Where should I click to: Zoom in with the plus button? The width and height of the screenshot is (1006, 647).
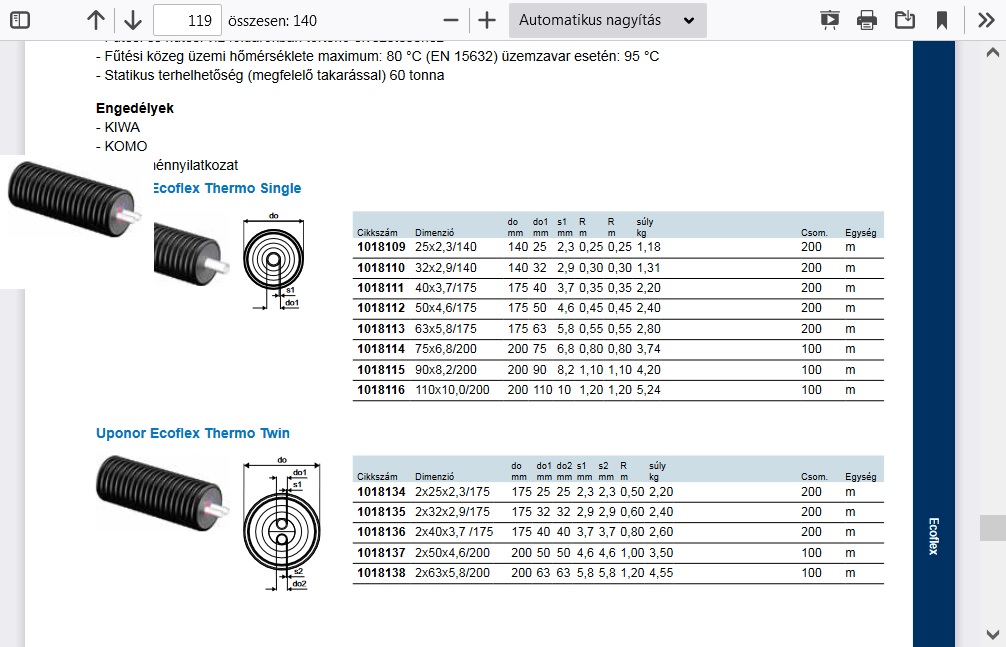point(487,20)
